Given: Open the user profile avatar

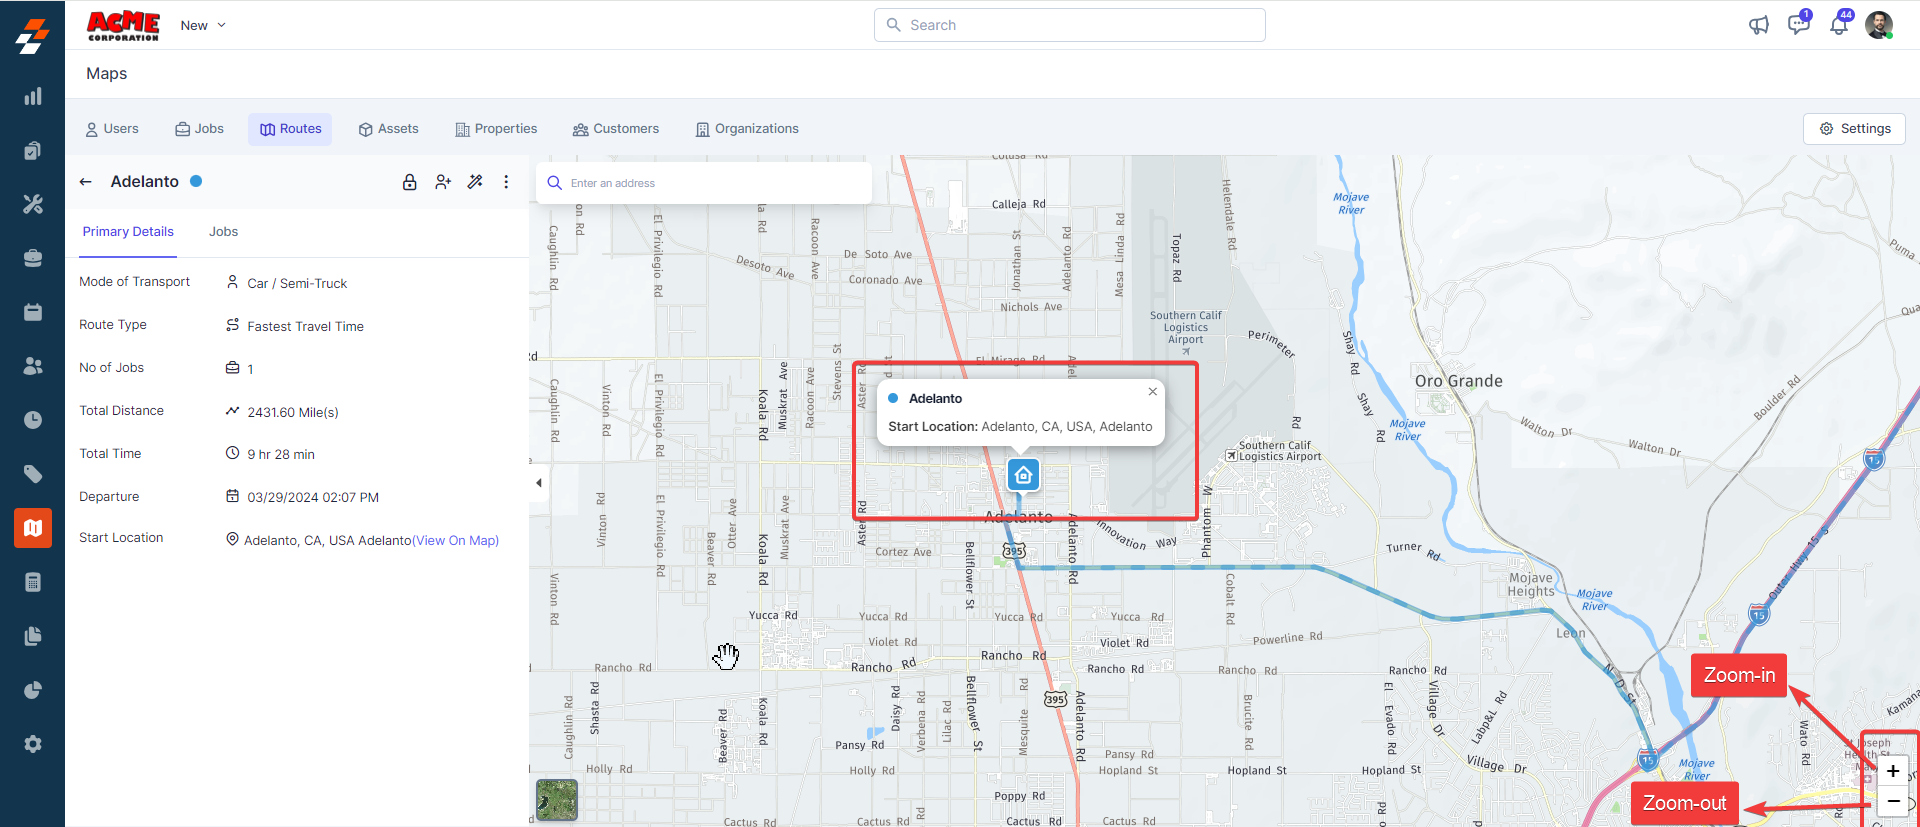Looking at the screenshot, I should pos(1879,25).
